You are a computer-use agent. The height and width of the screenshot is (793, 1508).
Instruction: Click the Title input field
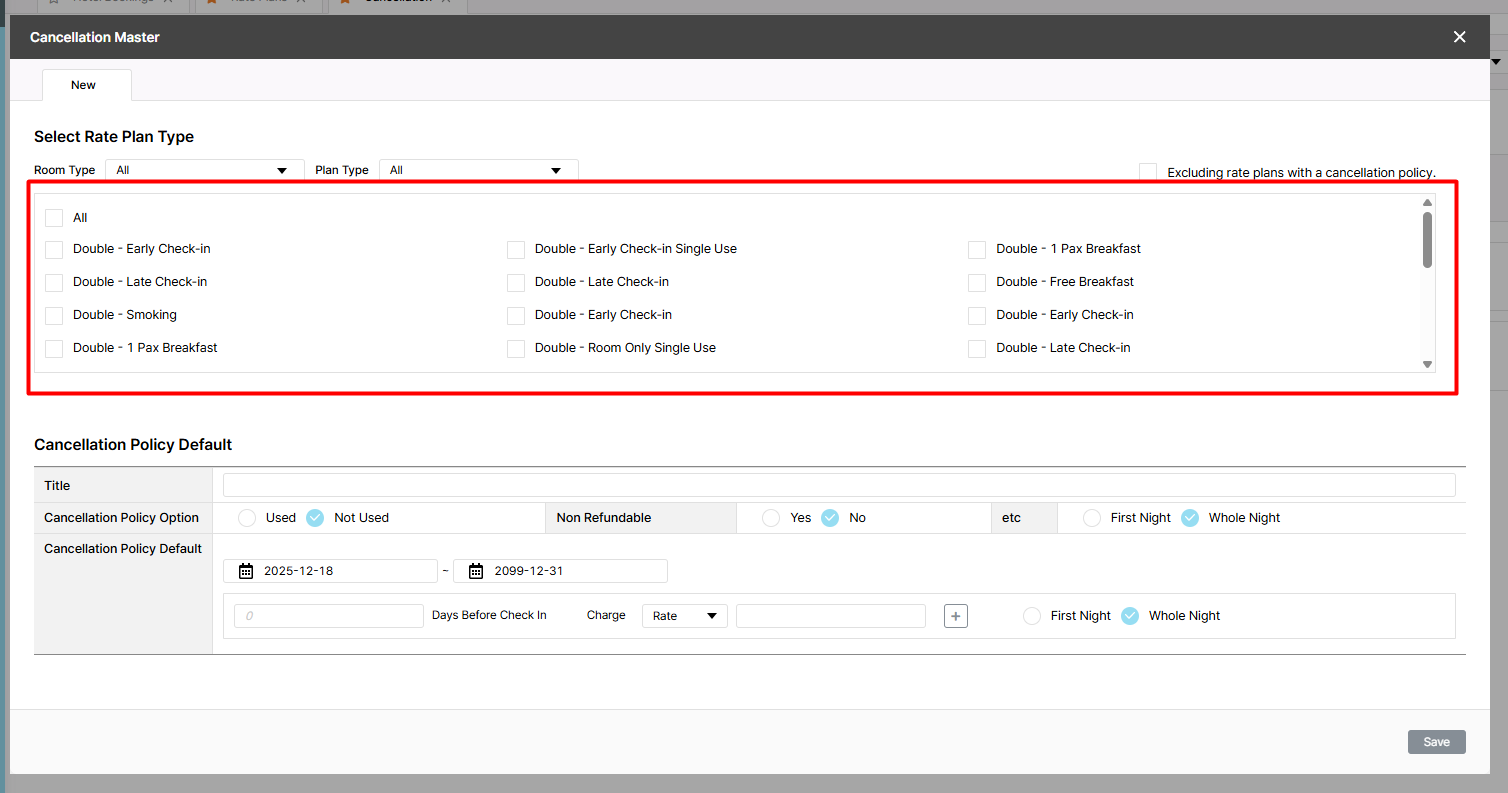[x=838, y=485]
